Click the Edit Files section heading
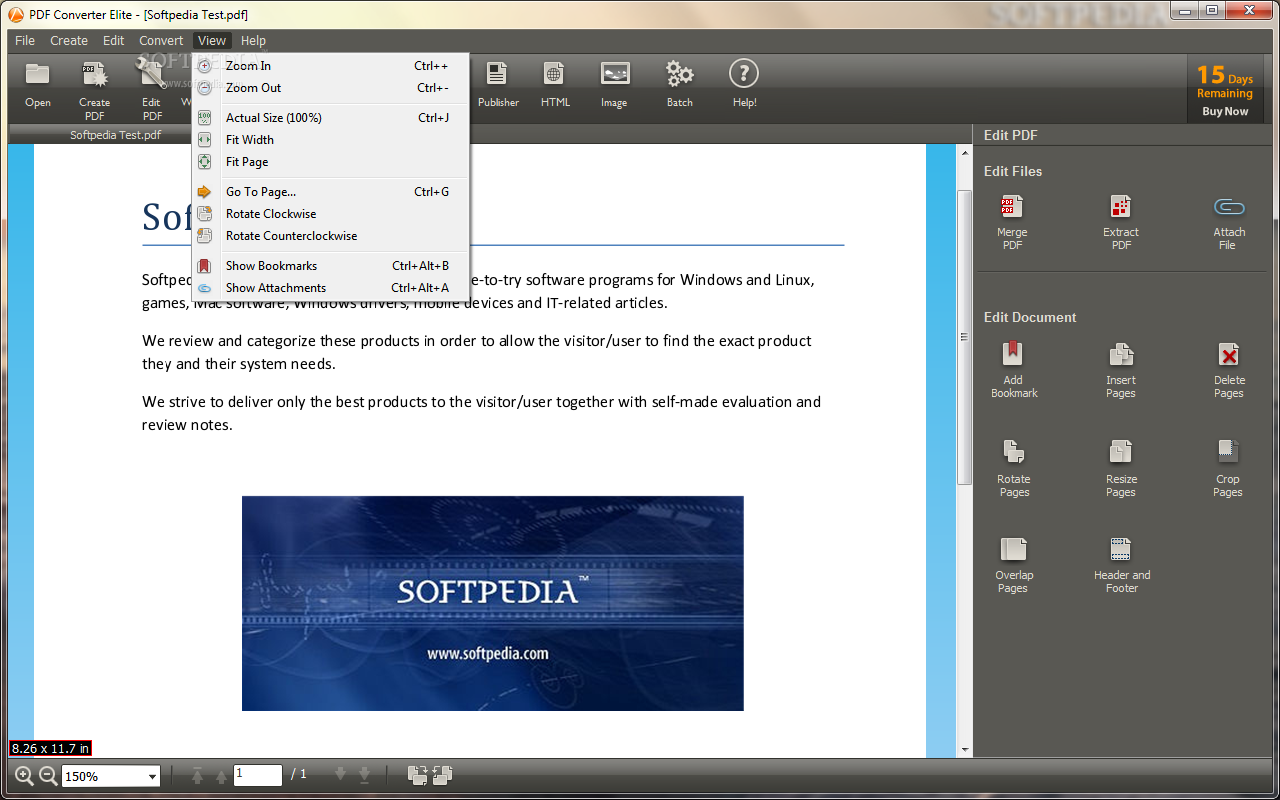Image resolution: width=1280 pixels, height=800 pixels. pyautogui.click(x=1013, y=171)
